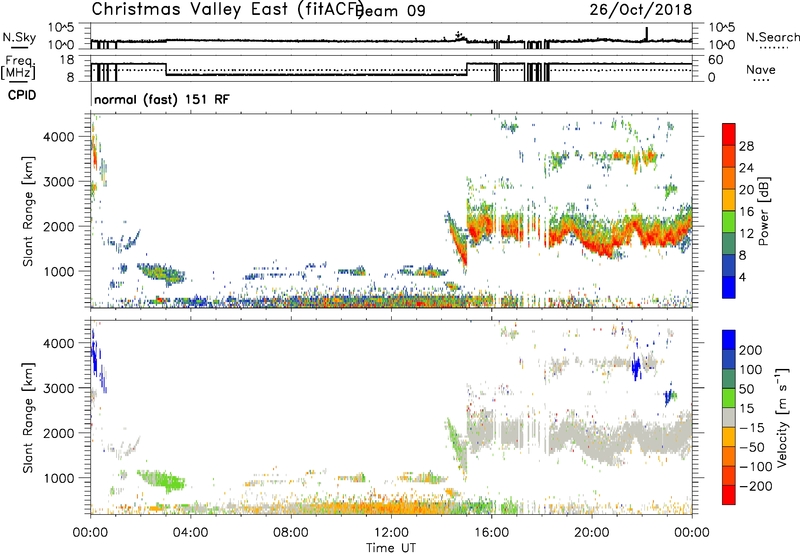Screen dimensions: 800x554
Task: Click the '-200' tick on the velocity colorbar
Action: (755, 486)
